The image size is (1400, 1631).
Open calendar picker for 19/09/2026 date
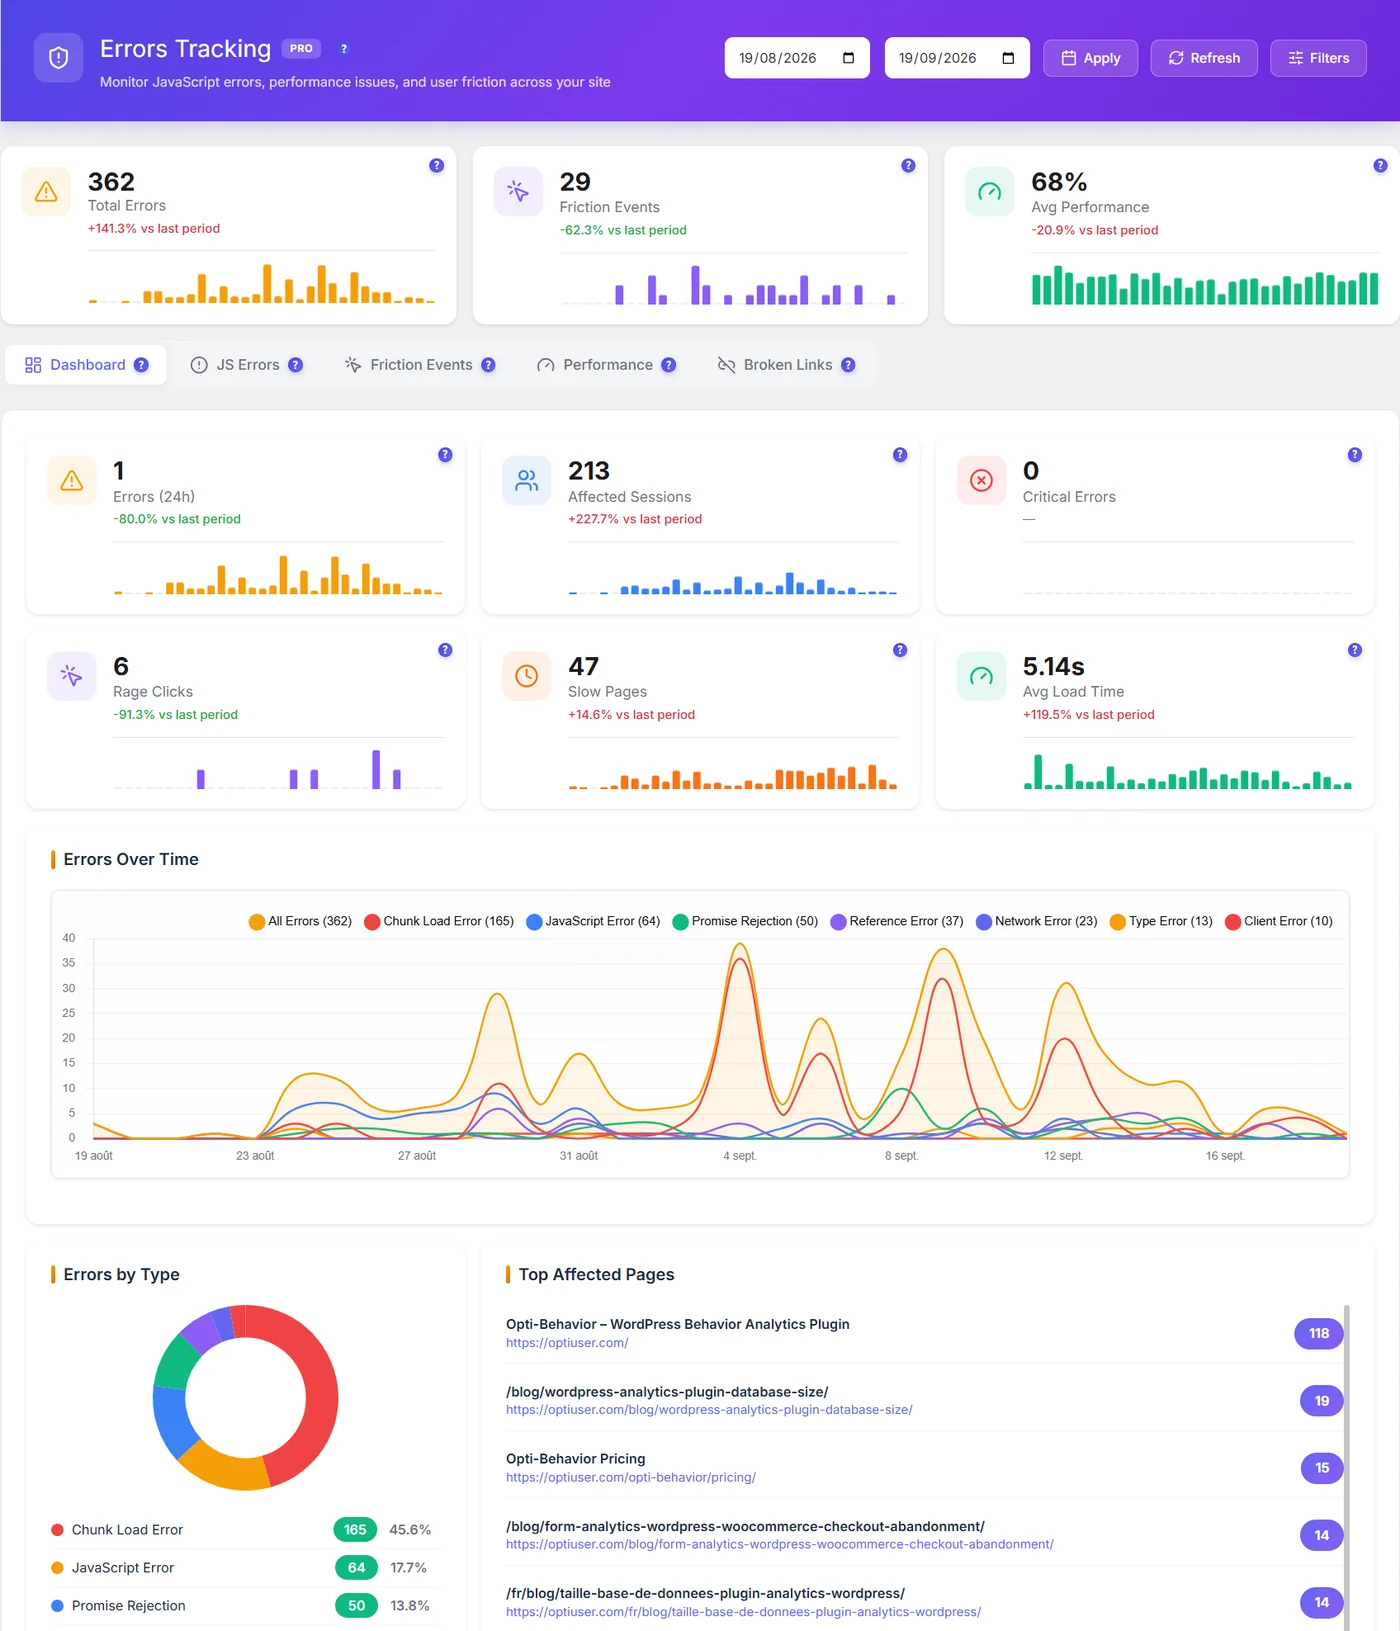[x=1008, y=58]
